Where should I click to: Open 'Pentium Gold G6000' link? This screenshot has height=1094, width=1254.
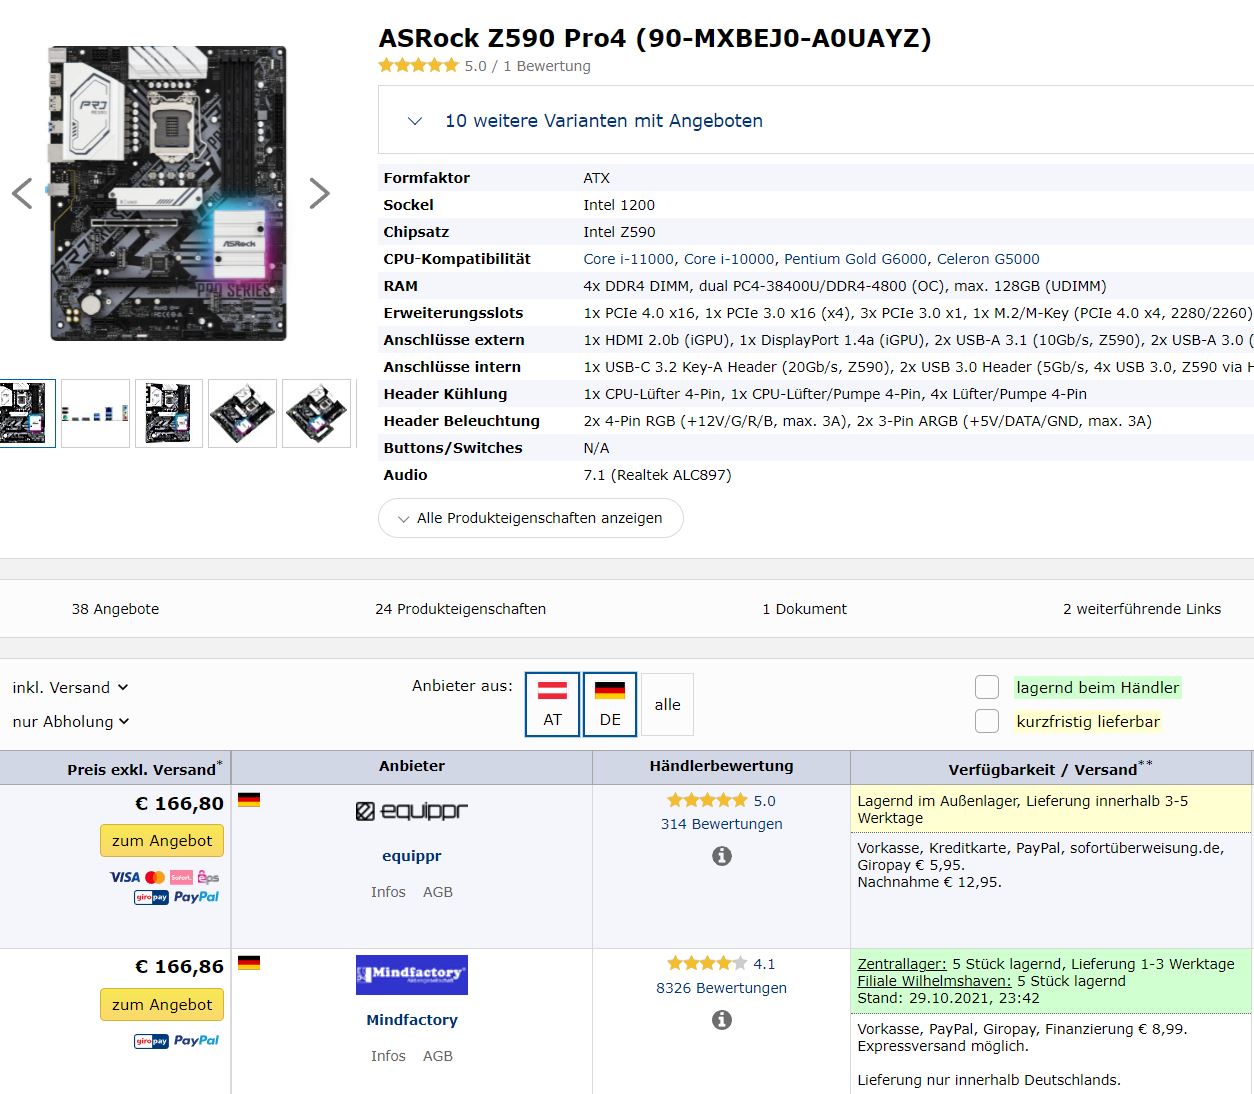(x=856, y=259)
